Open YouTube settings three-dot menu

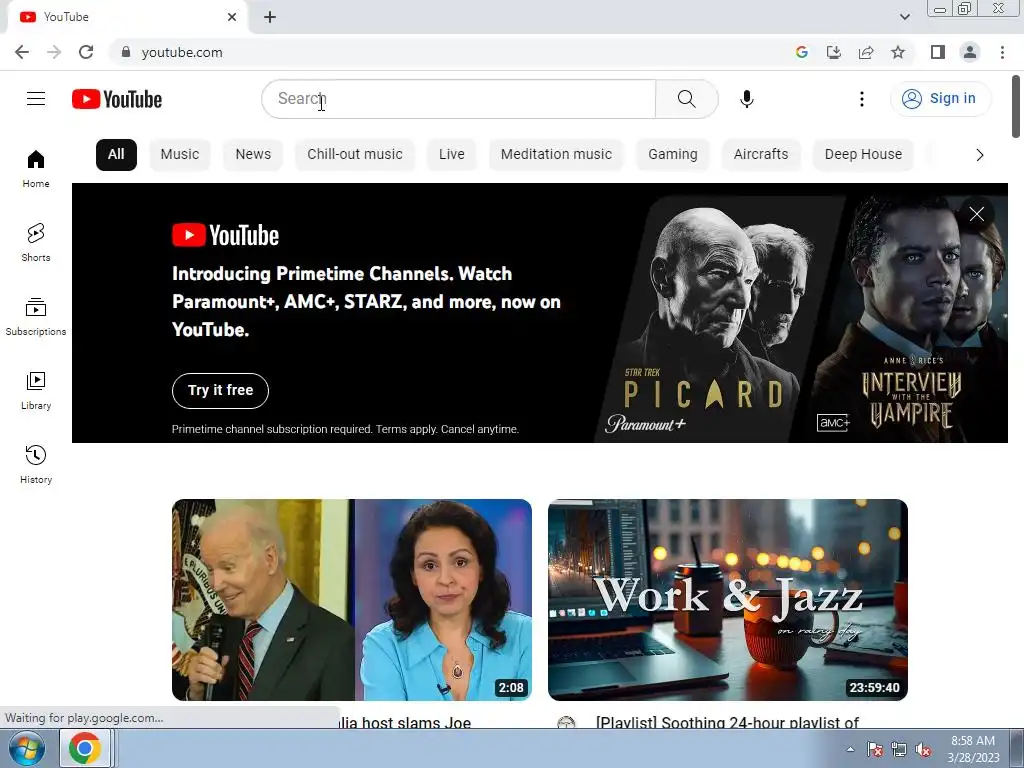pos(862,99)
